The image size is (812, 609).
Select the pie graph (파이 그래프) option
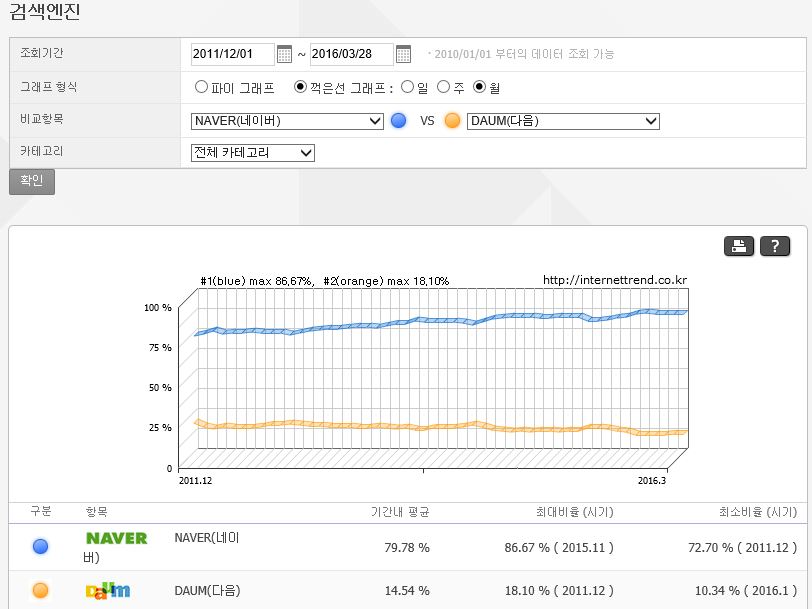click(202, 87)
